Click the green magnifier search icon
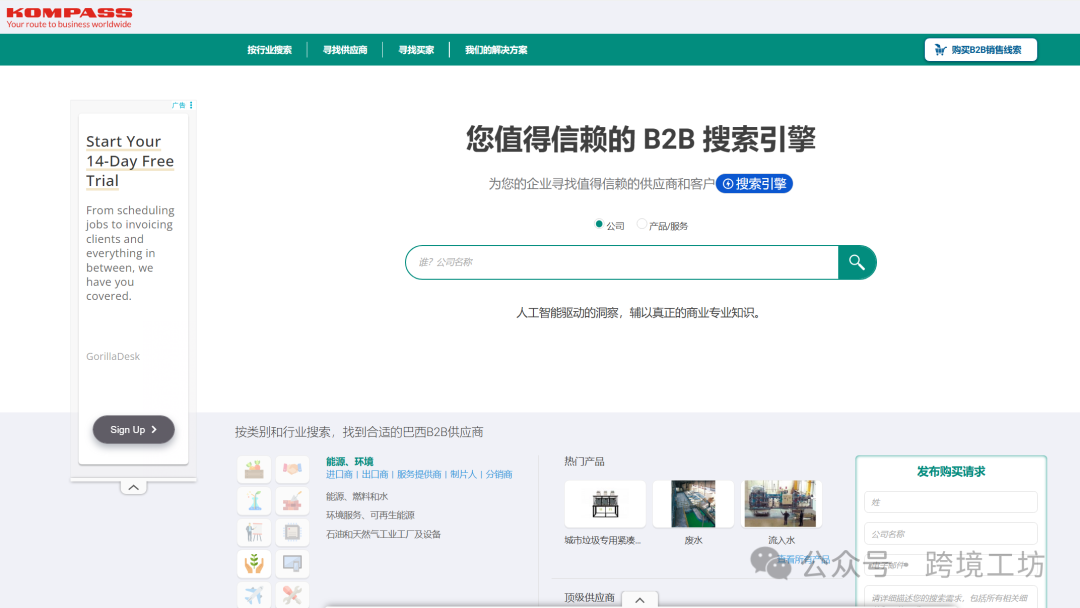 tap(857, 262)
